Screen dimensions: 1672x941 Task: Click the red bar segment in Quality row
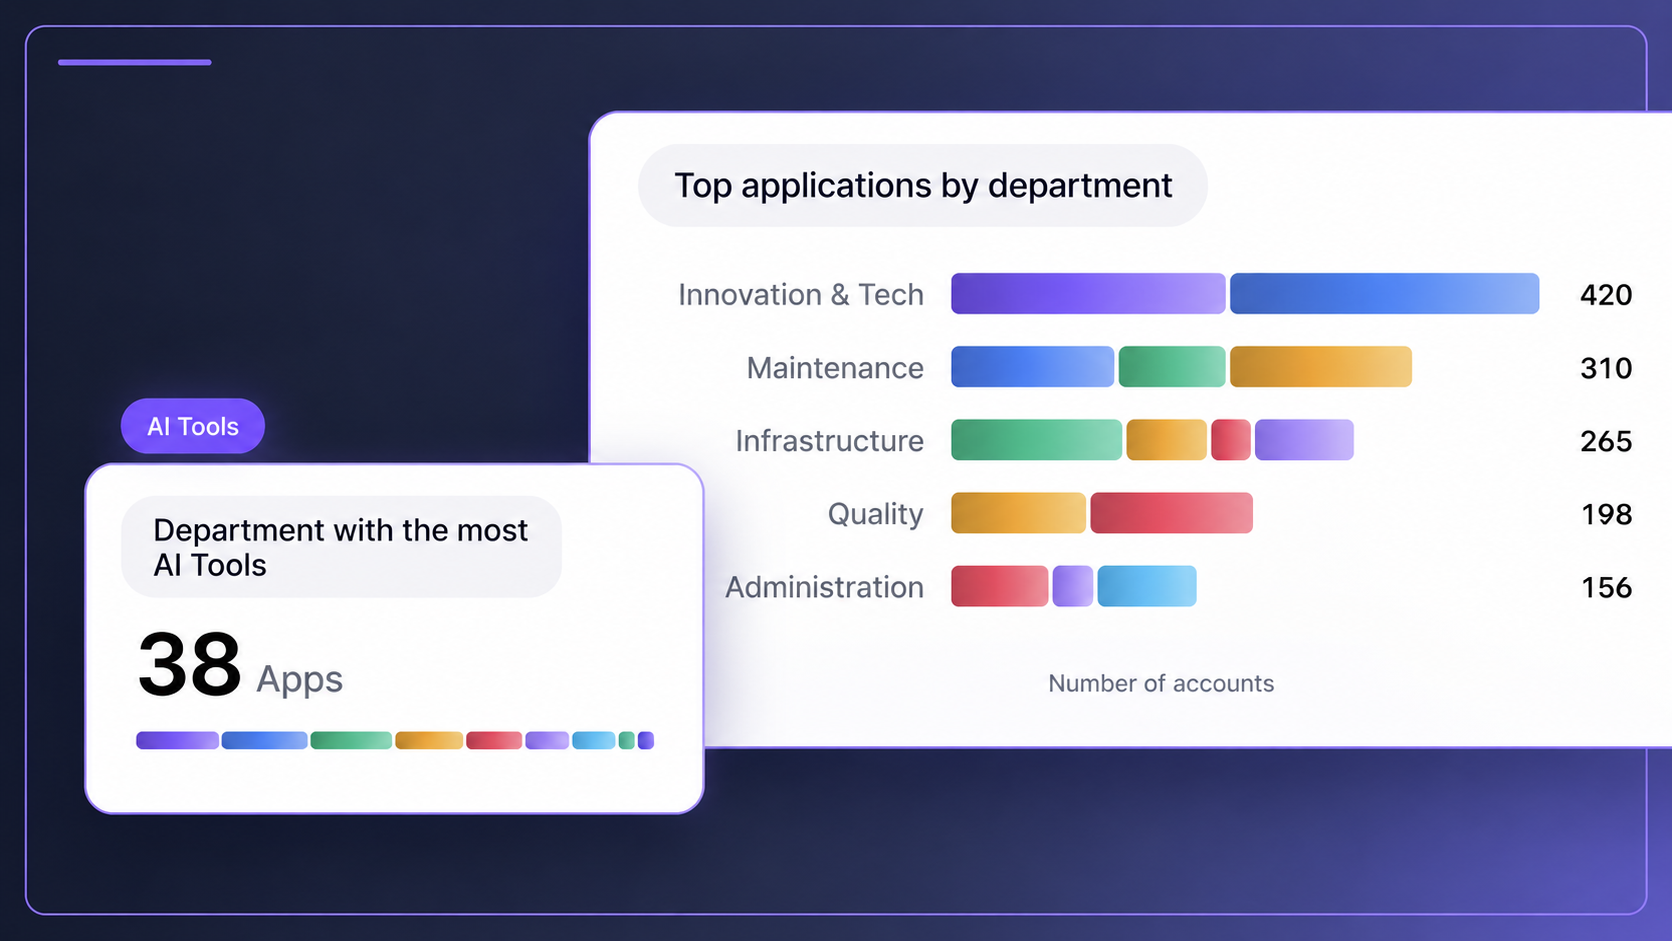[1171, 513]
